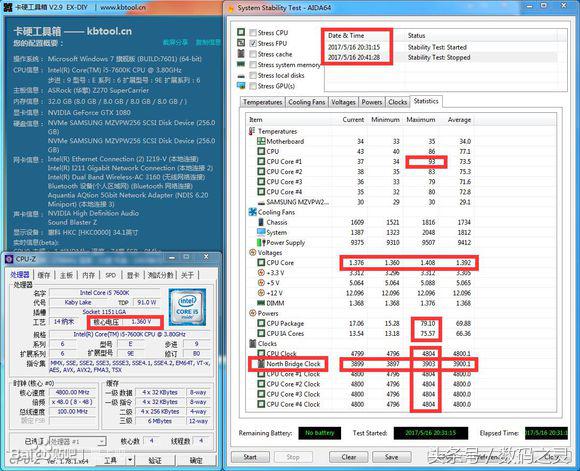Click the CPU chip icon beside Stress CPU

[241, 32]
